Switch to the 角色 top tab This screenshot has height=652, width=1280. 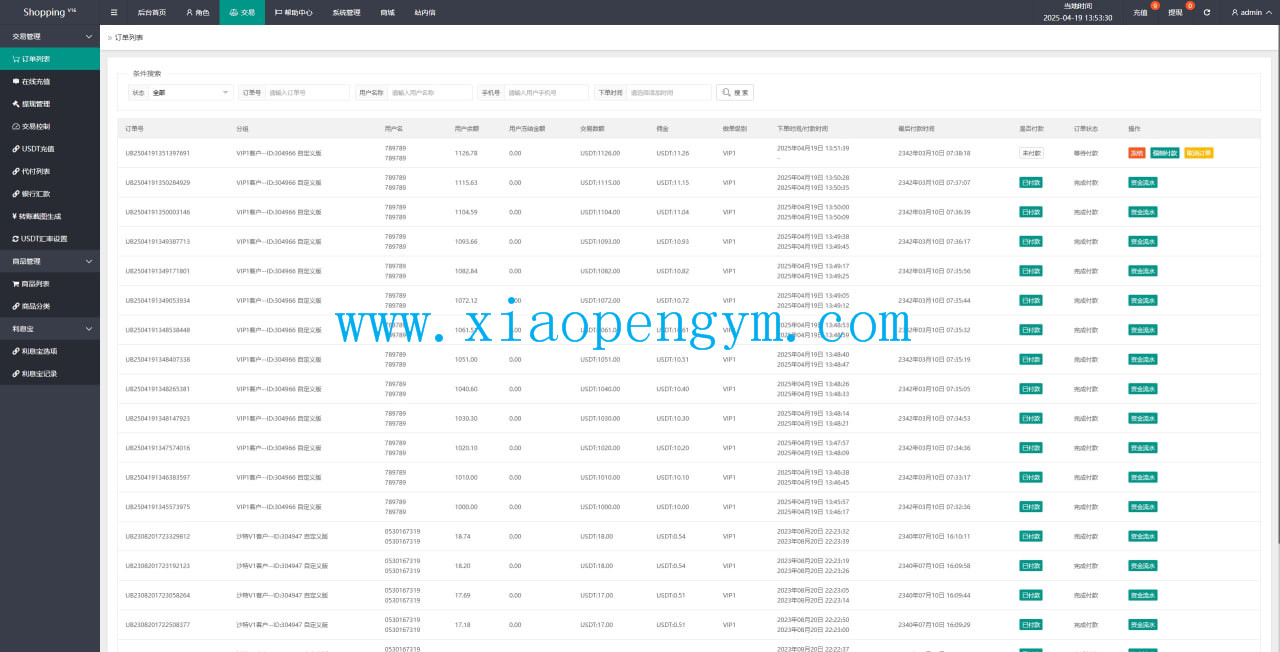[197, 12]
